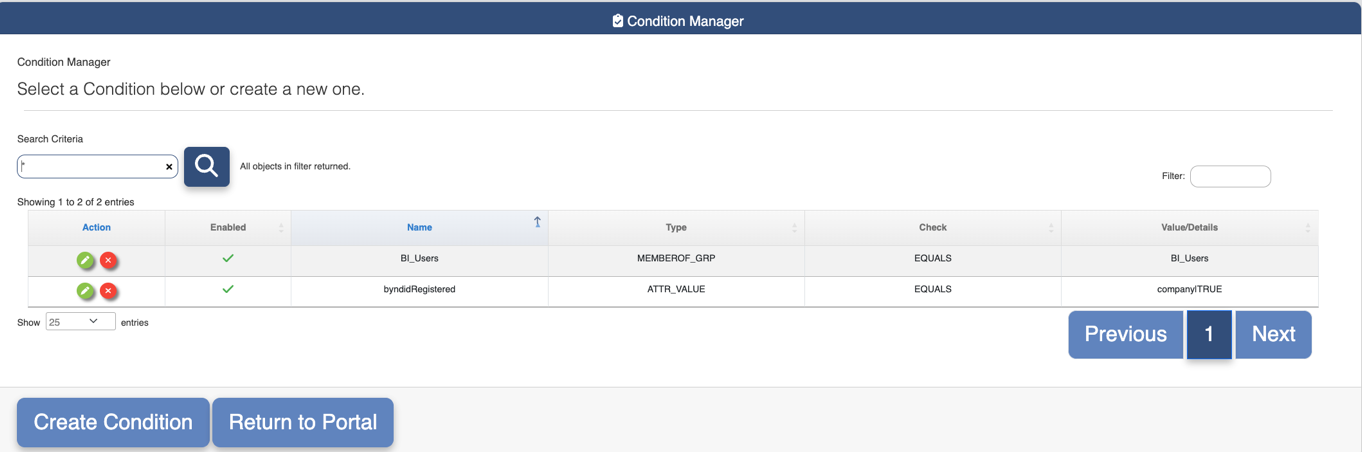The height and width of the screenshot is (452, 1362).
Task: Click the Action column header
Action: (96, 227)
